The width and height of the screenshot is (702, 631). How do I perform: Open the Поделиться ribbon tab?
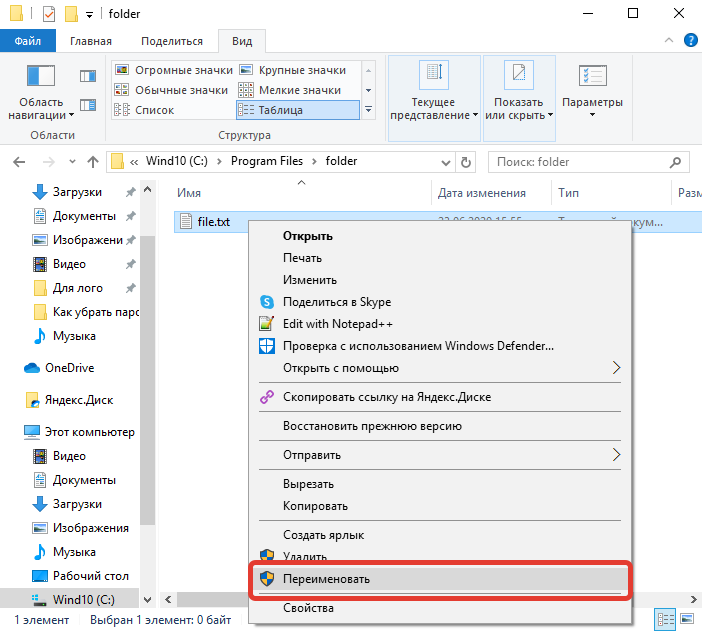[x=172, y=41]
